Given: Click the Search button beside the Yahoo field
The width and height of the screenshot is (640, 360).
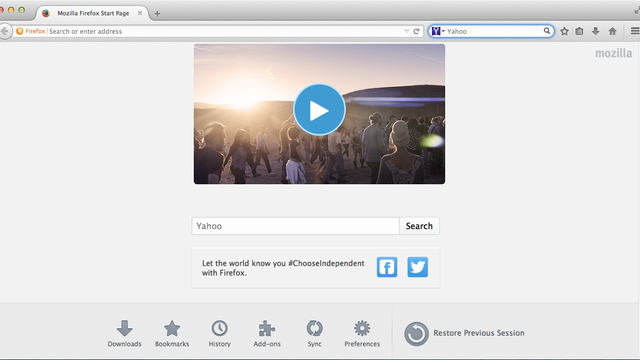Looking at the screenshot, I should 419,226.
